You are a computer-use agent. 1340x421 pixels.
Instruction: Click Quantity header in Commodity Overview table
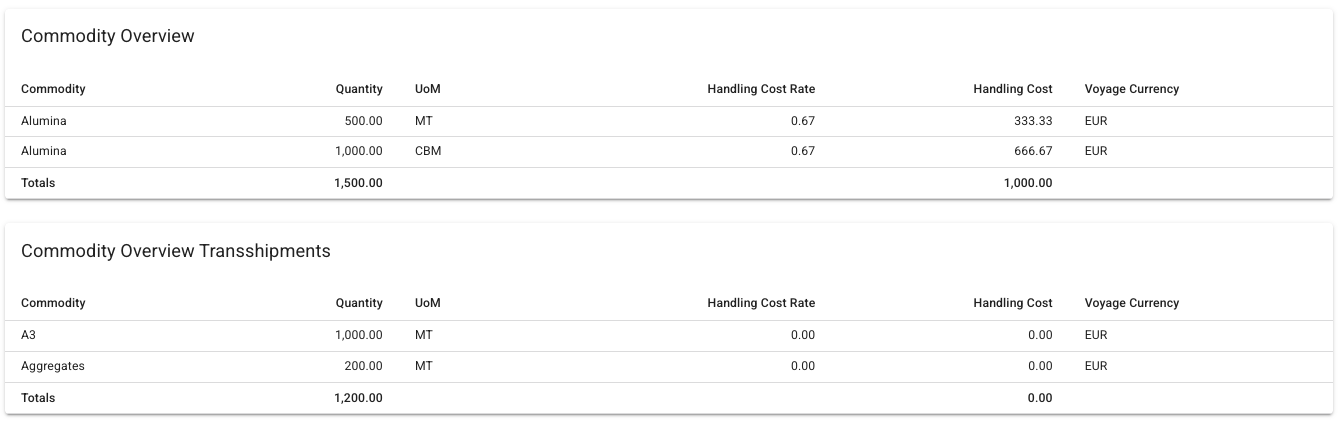[x=359, y=89]
